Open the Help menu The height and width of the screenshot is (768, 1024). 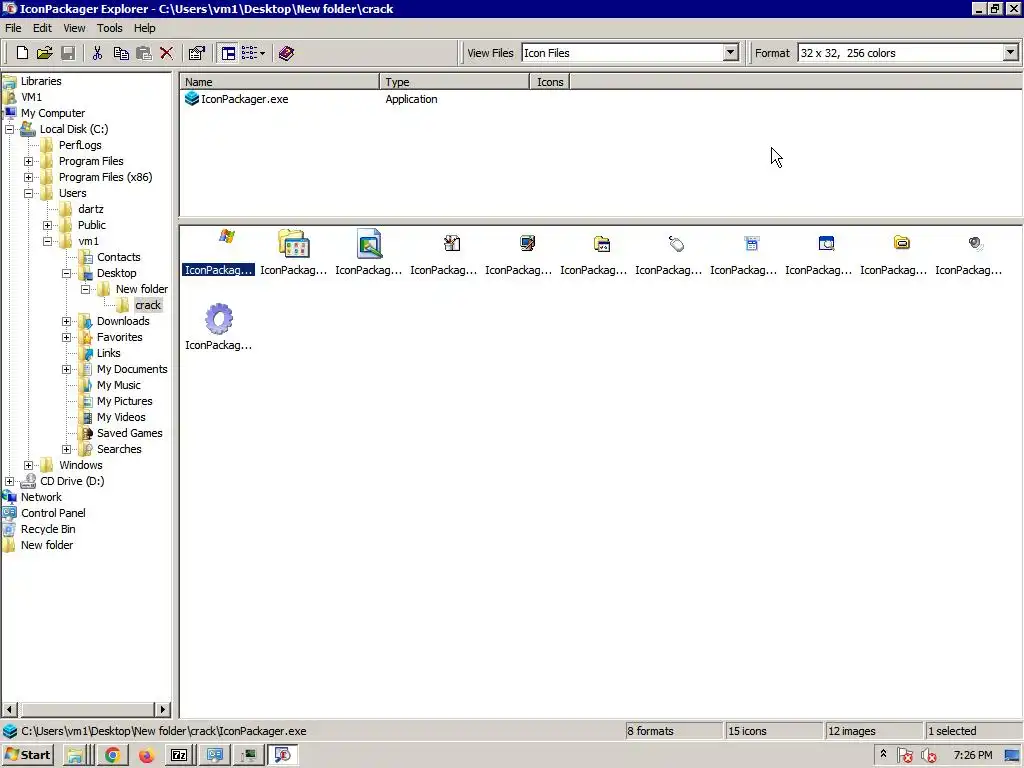click(144, 28)
